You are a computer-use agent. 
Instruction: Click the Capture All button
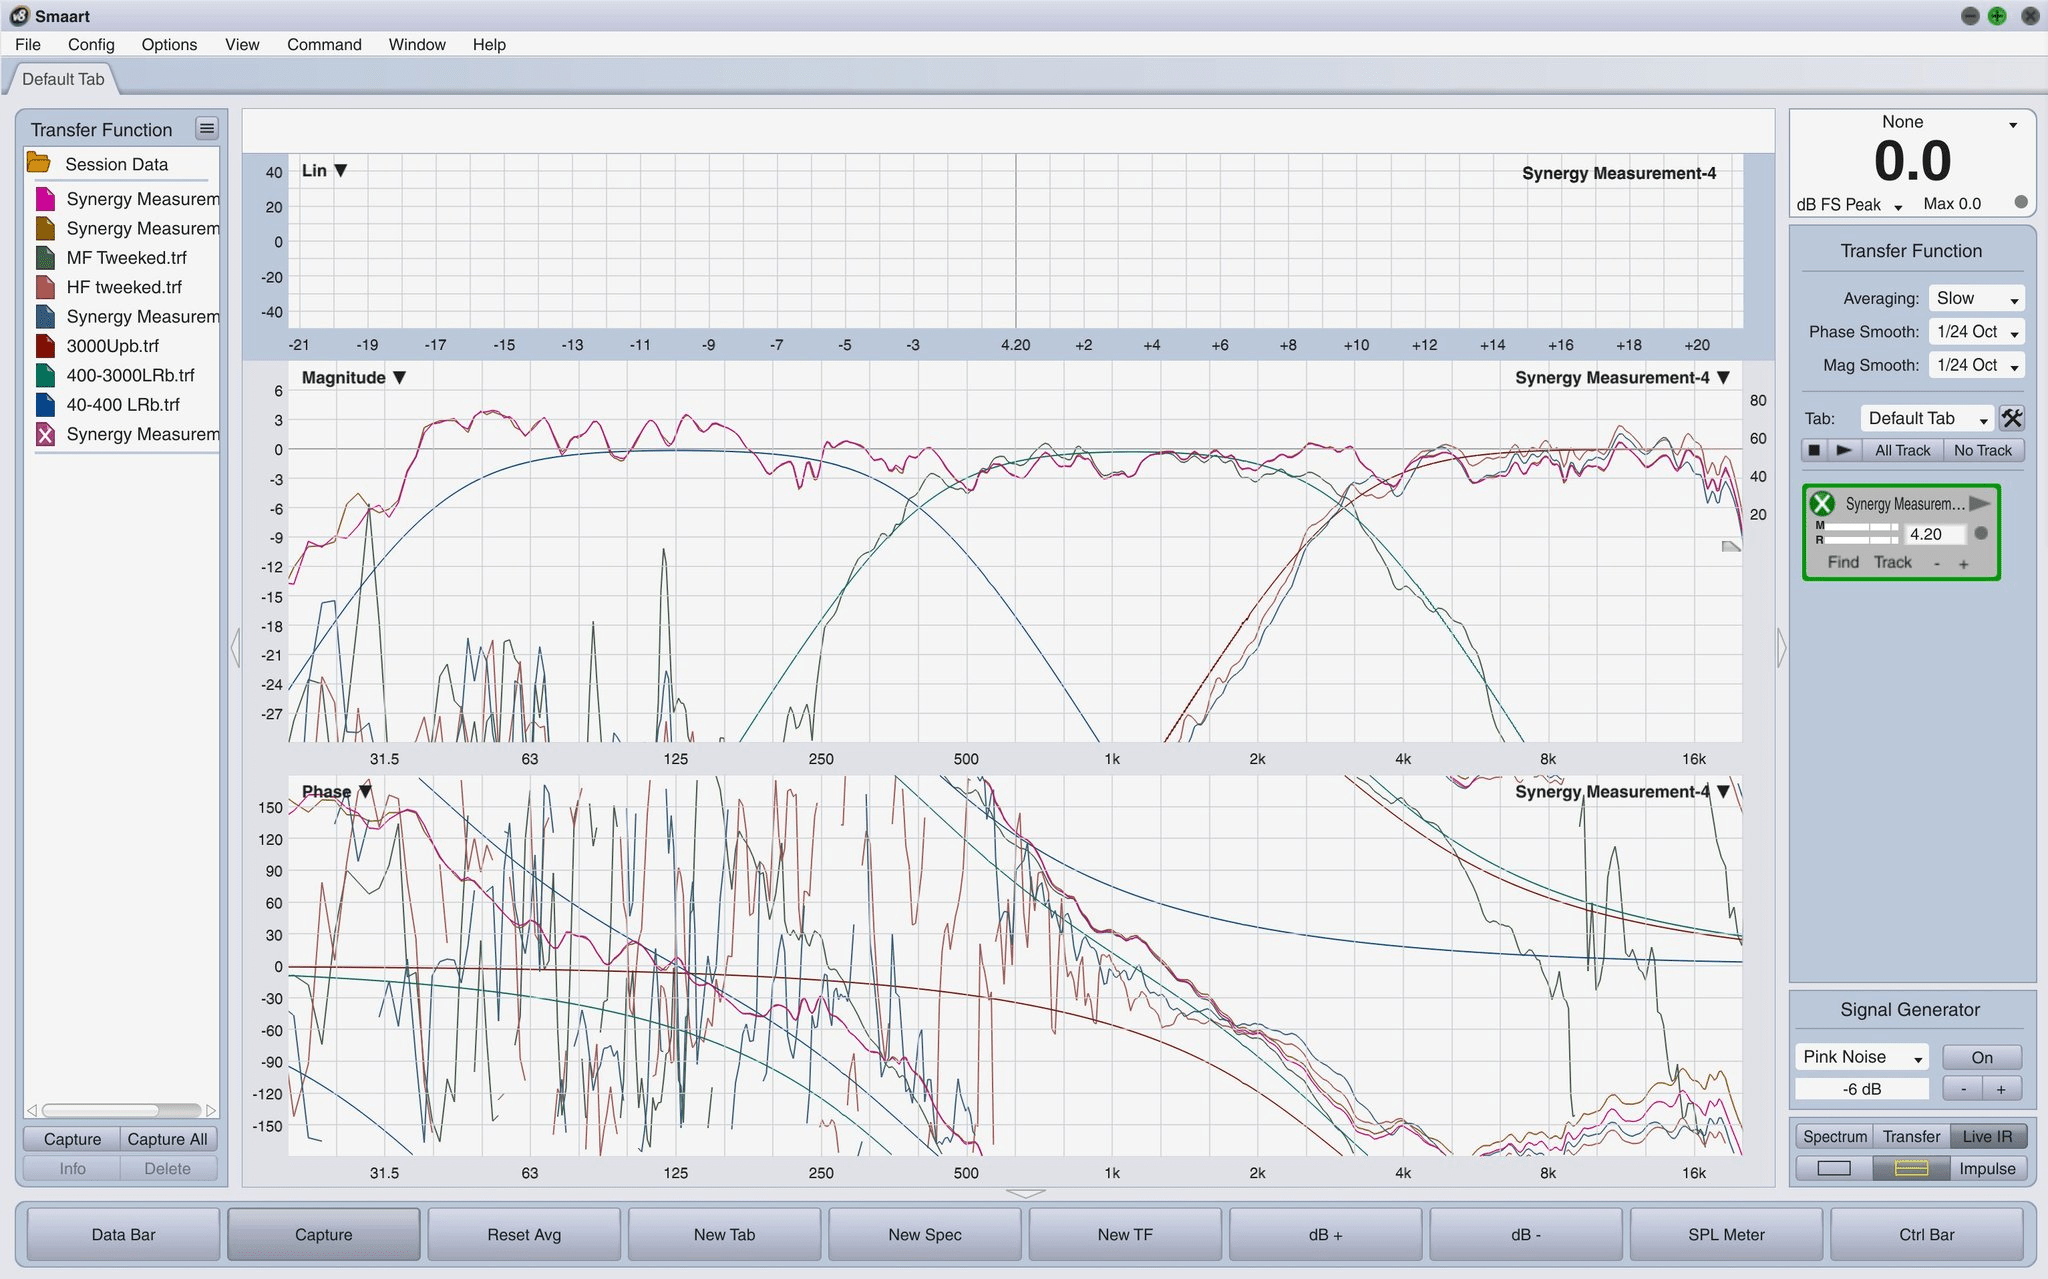click(168, 1139)
